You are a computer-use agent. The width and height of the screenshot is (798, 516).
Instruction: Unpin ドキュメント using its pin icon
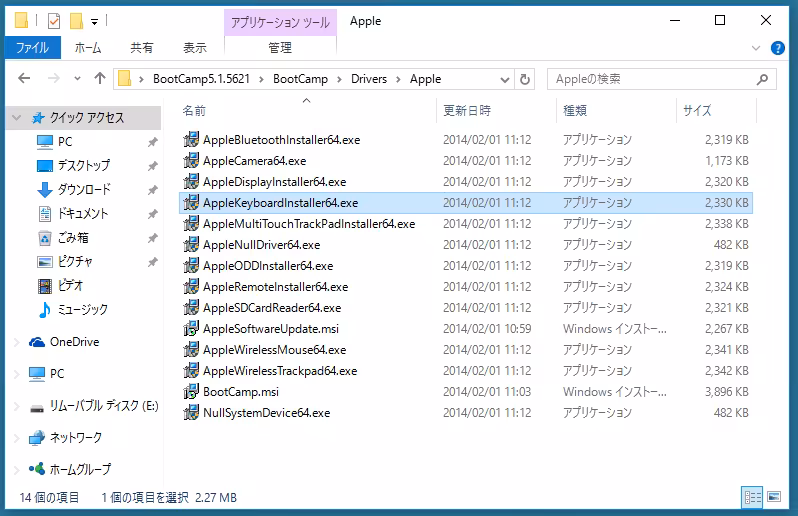[153, 214]
